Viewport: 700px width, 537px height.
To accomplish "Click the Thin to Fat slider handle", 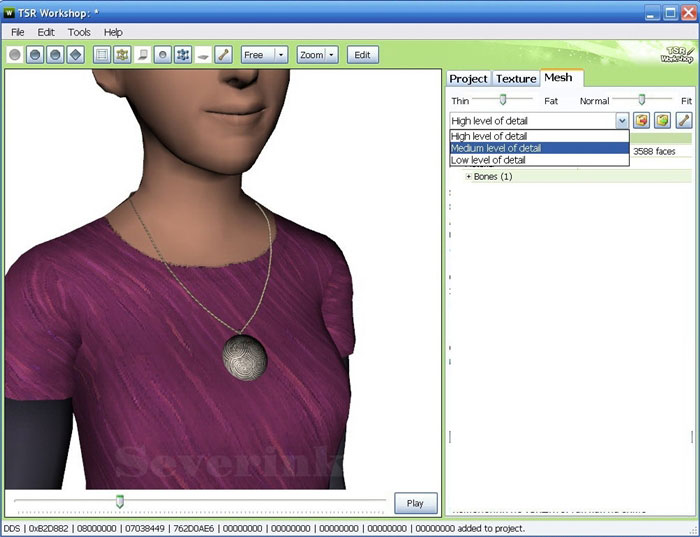I will [503, 99].
